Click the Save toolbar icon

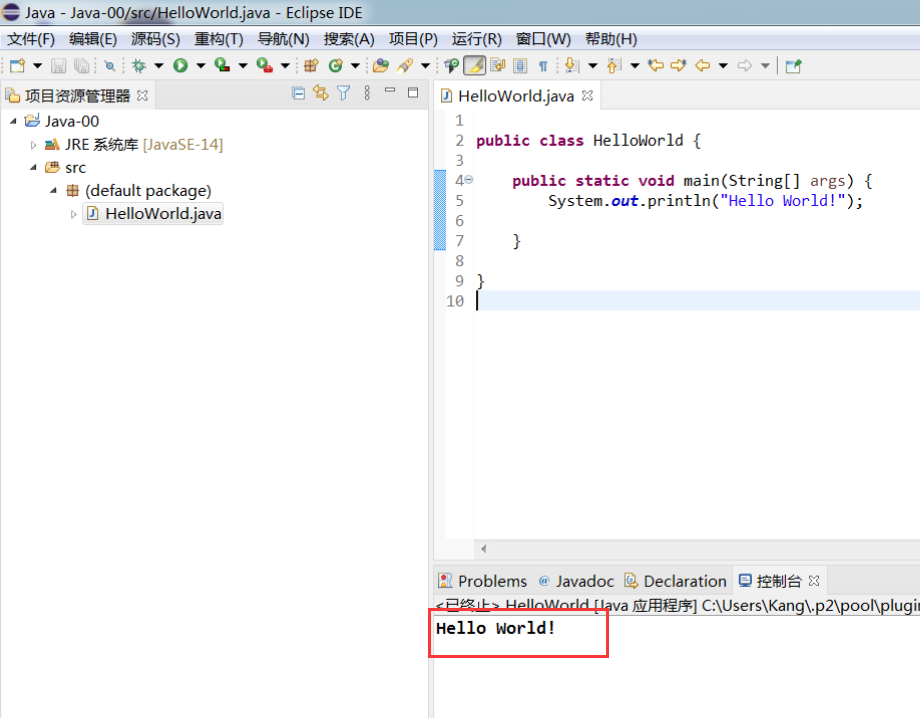pos(58,66)
